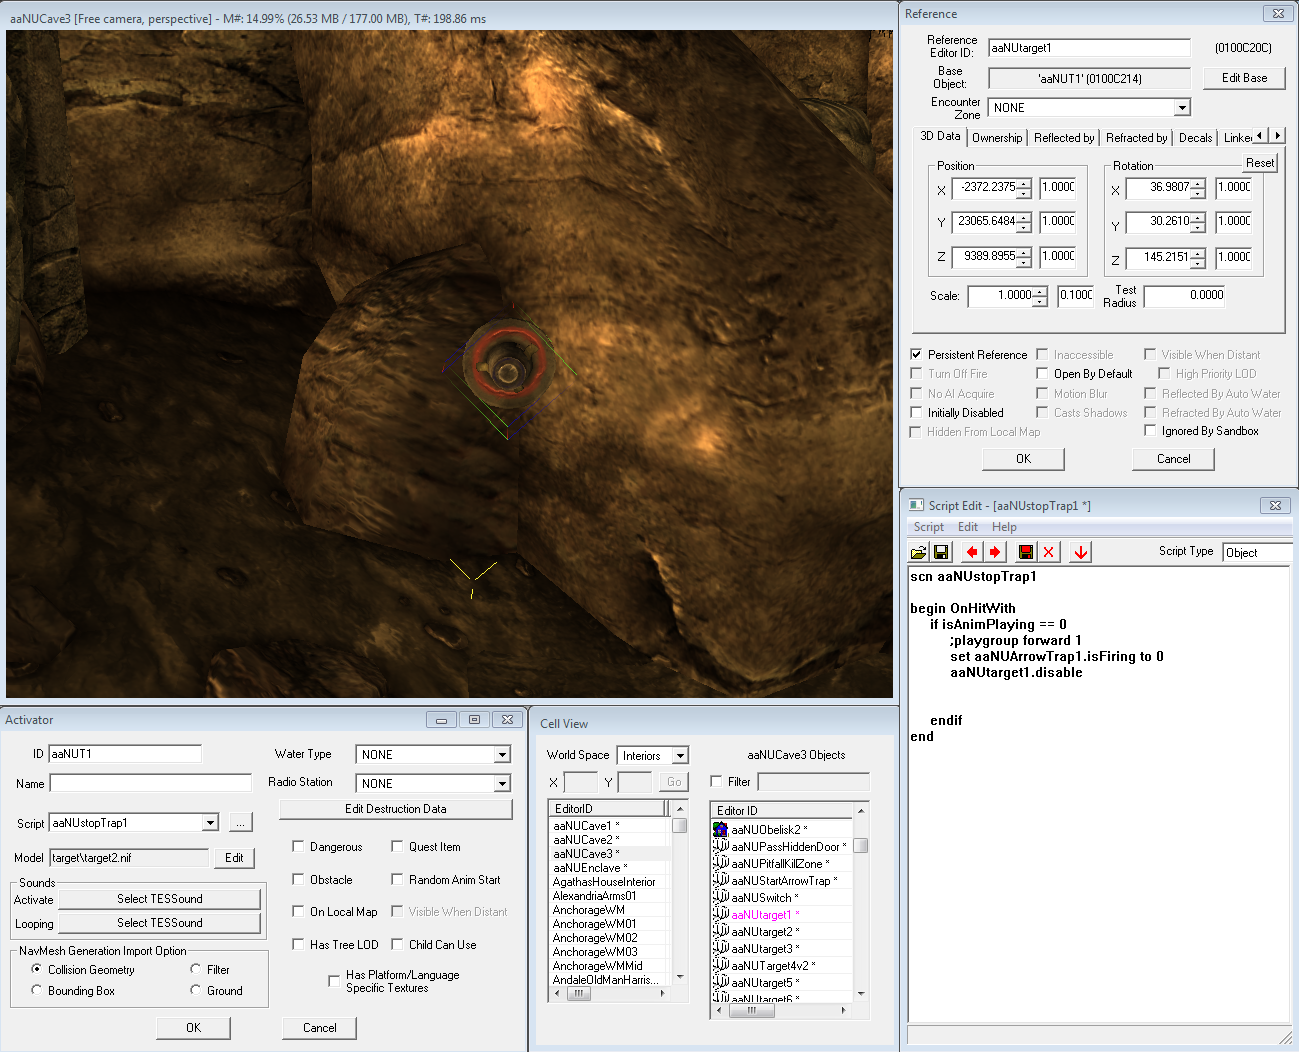The width and height of the screenshot is (1299, 1052).
Task: Enable the Quest Item checkbox
Action: (x=397, y=846)
